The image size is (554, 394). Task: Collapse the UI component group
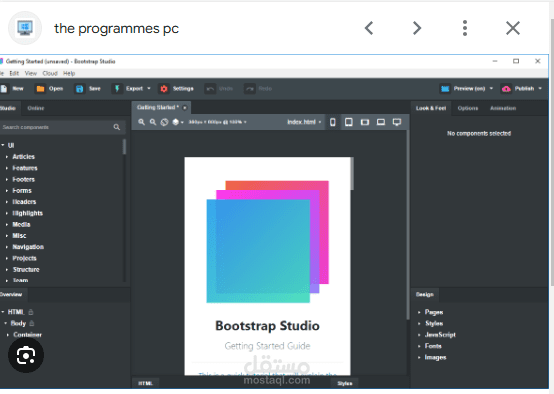pos(3,145)
